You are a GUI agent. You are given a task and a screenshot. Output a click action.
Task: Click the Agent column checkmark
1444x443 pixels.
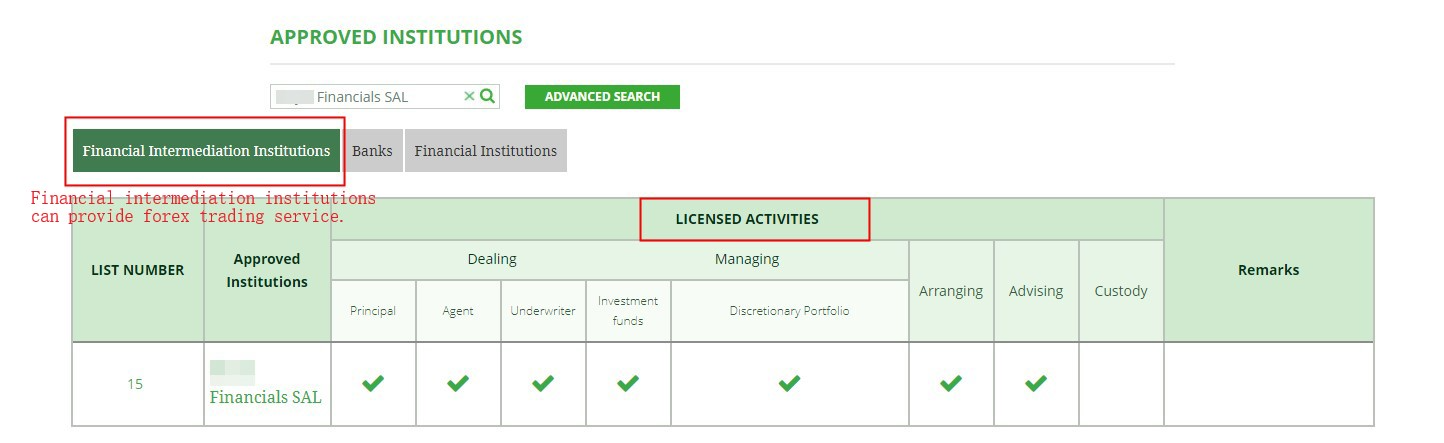(x=458, y=383)
